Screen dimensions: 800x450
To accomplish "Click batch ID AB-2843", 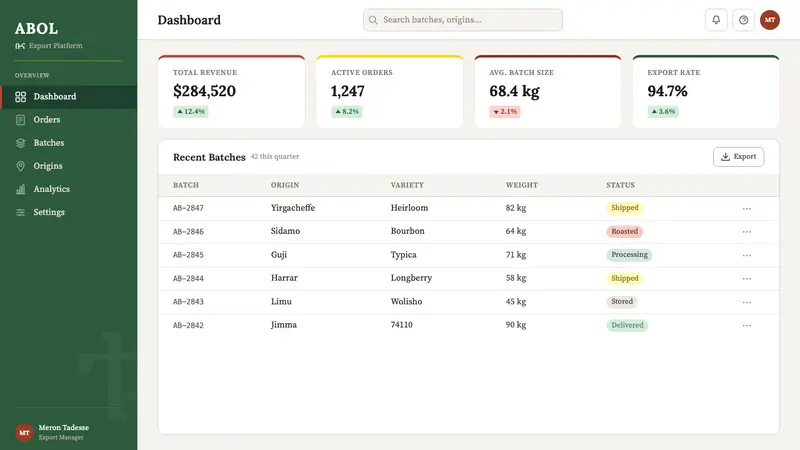I will [188, 302].
